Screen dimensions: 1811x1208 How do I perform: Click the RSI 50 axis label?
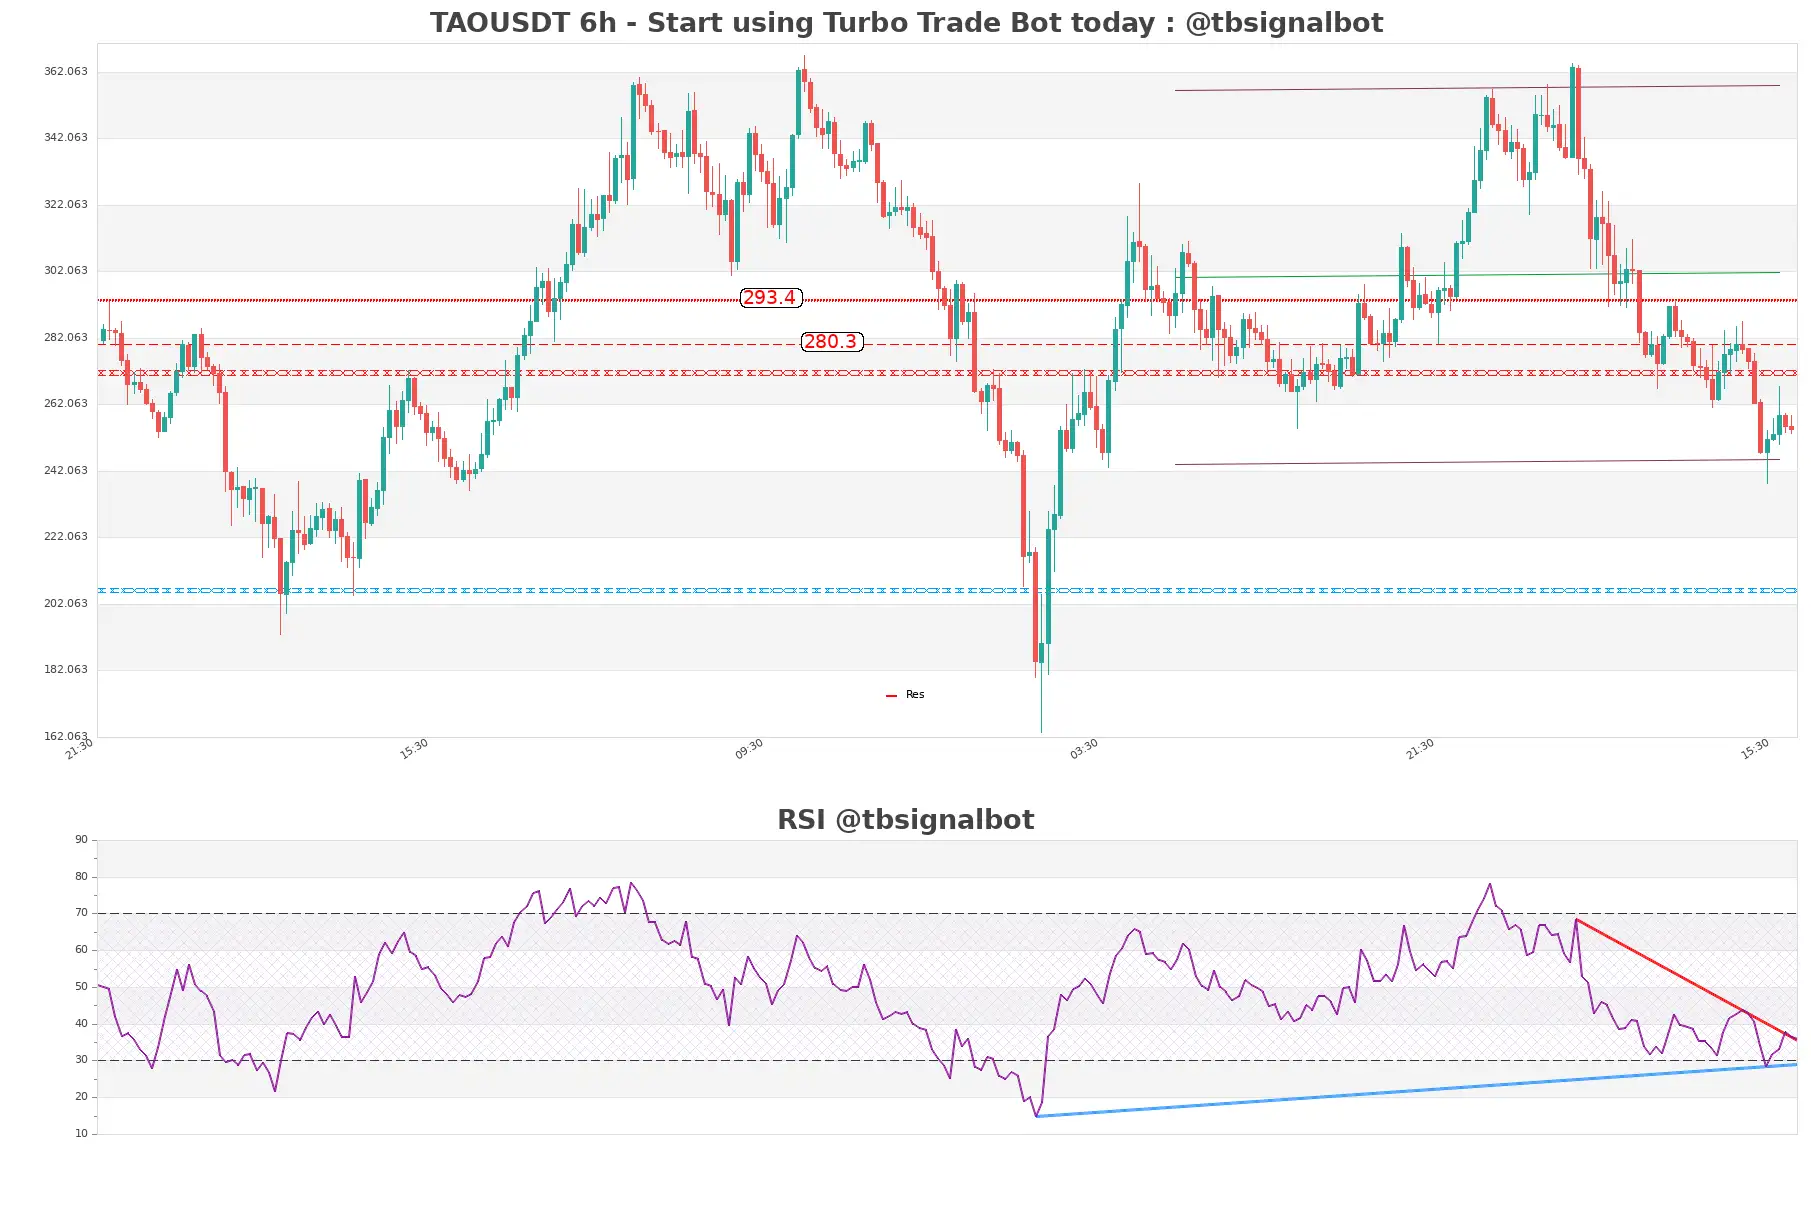click(x=81, y=987)
